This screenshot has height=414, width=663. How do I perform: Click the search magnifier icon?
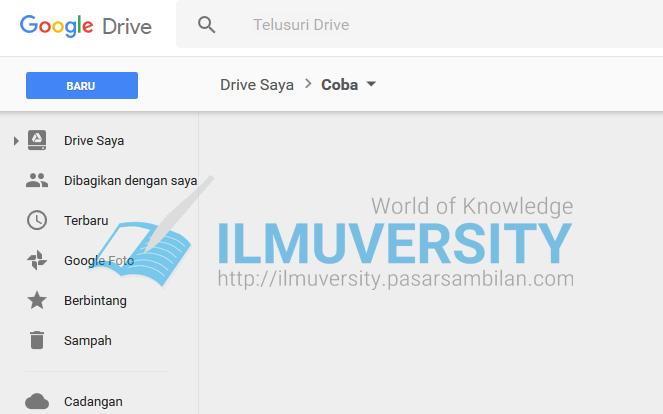(206, 25)
